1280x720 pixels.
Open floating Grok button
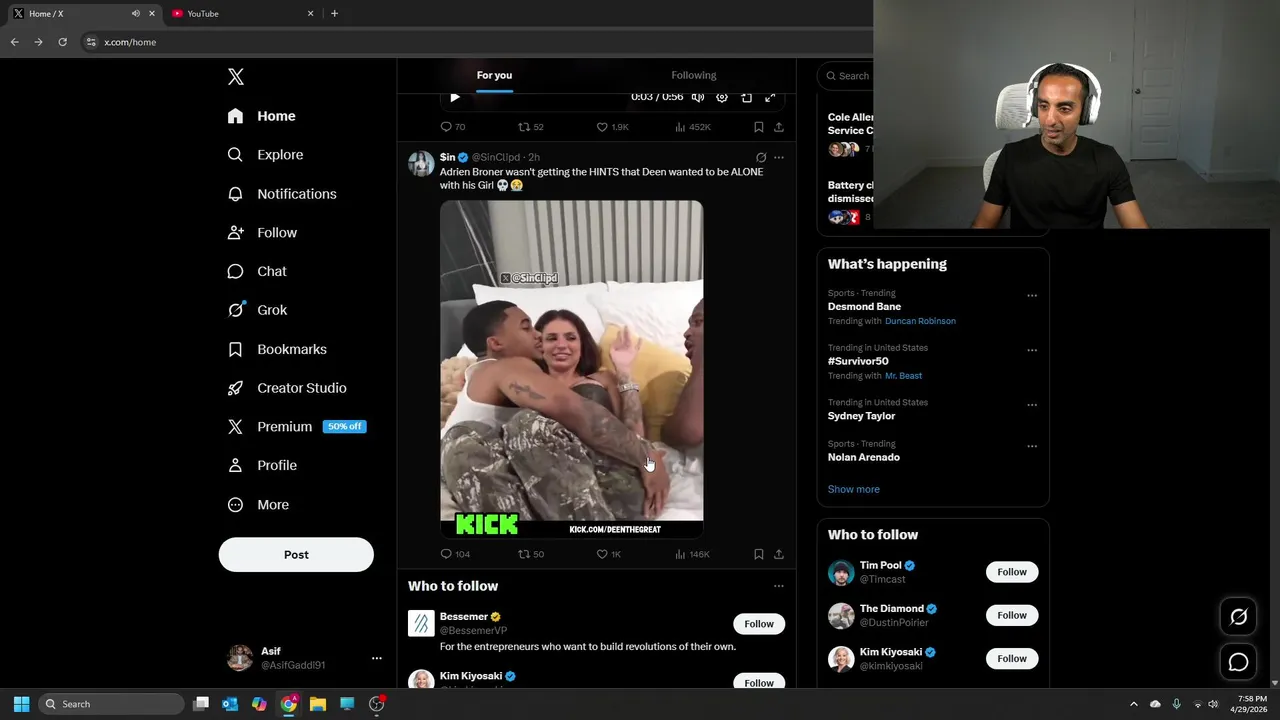(1238, 617)
